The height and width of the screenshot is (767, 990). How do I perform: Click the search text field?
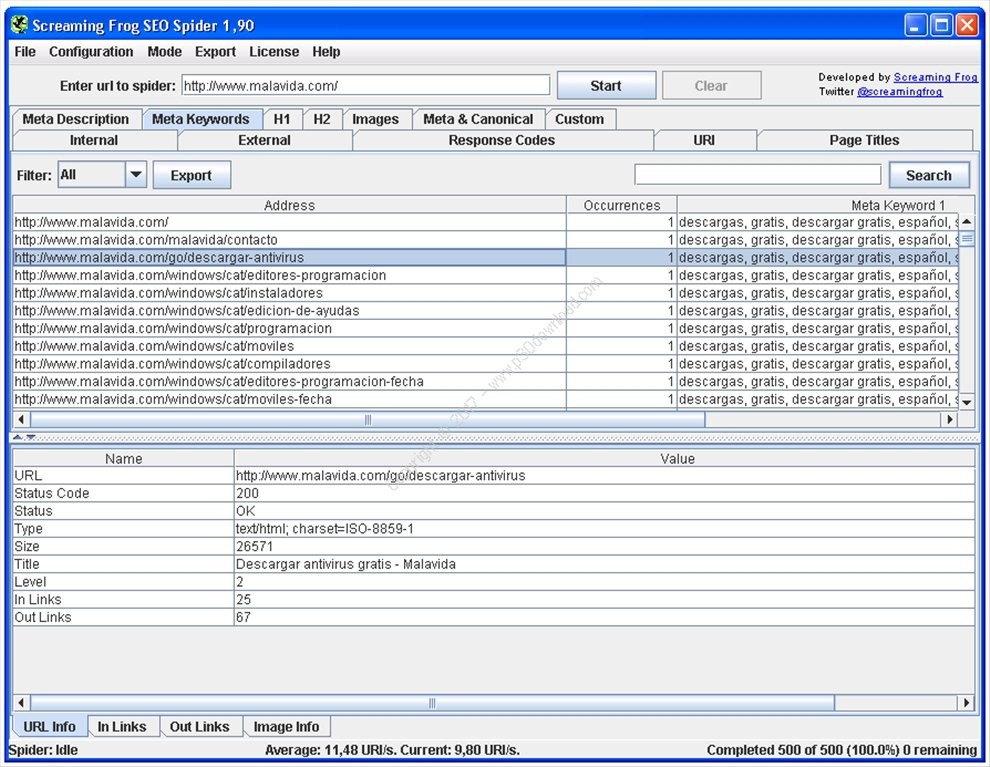click(x=758, y=175)
